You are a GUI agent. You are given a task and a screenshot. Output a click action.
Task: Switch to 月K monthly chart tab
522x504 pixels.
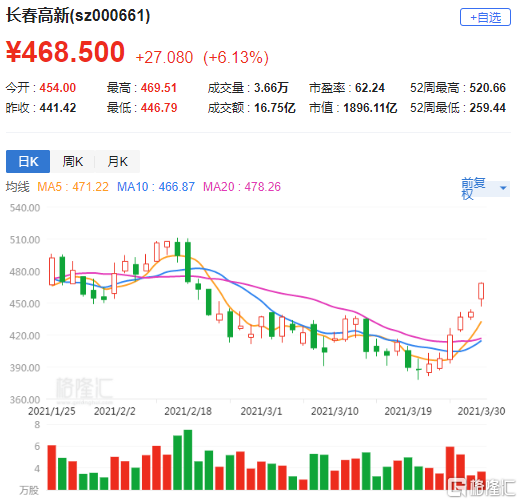(117, 162)
